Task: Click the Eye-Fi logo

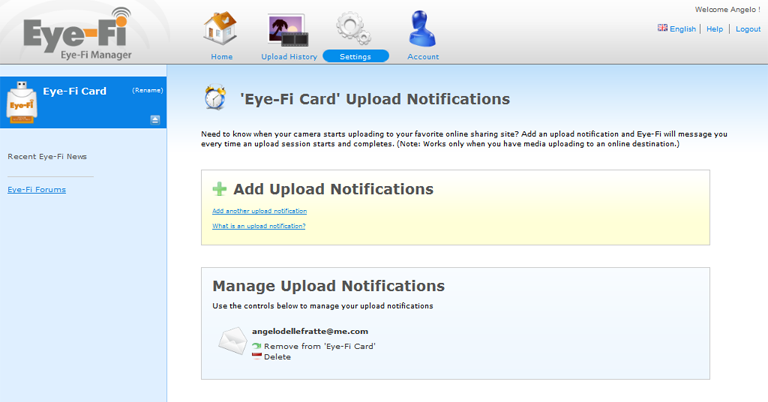Action: [78, 33]
